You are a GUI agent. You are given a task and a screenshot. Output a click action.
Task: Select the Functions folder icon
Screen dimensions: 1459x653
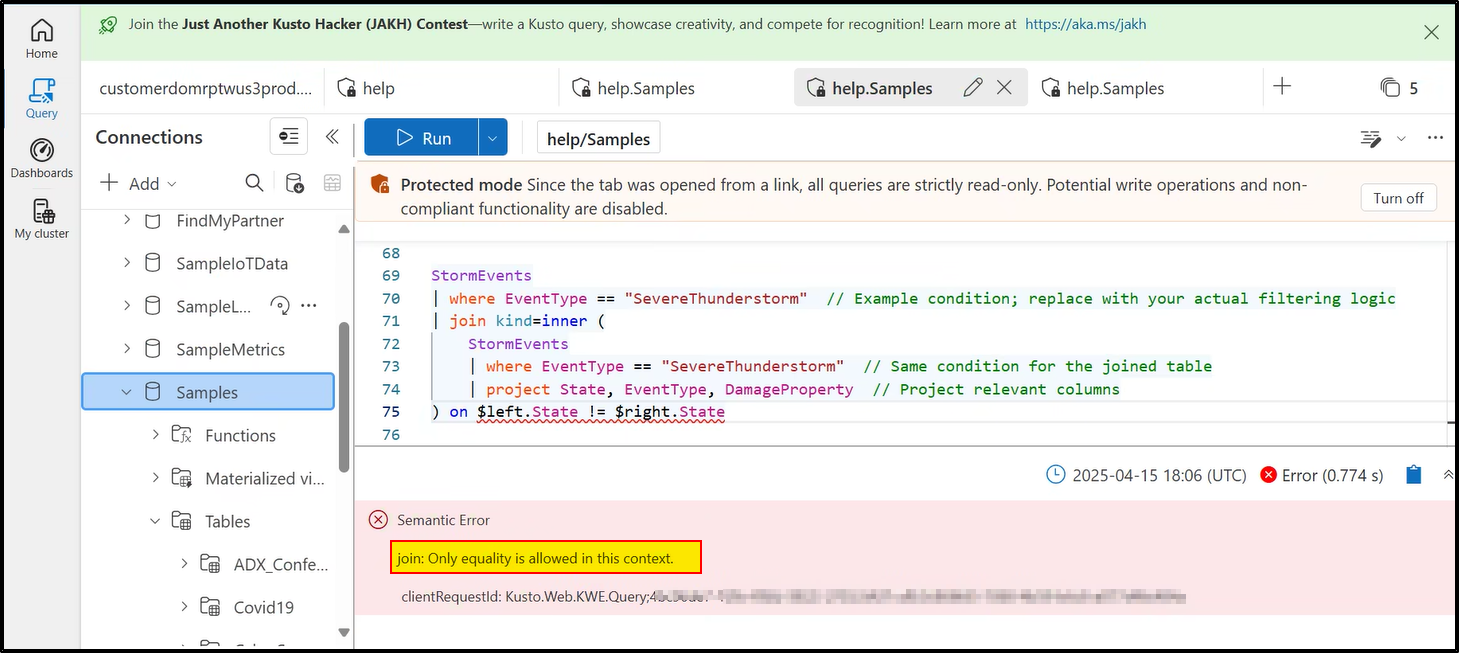click(181, 435)
